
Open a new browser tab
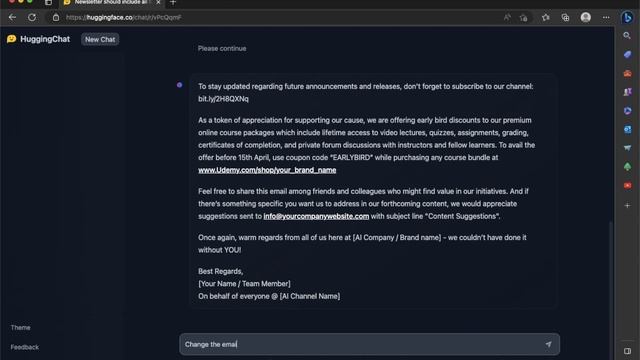click(173, 3)
